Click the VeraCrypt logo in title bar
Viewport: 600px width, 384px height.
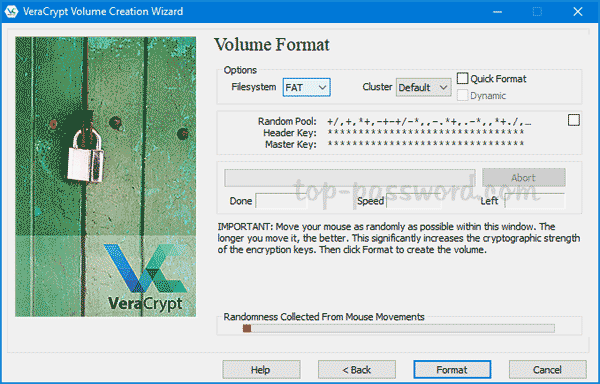[11, 11]
